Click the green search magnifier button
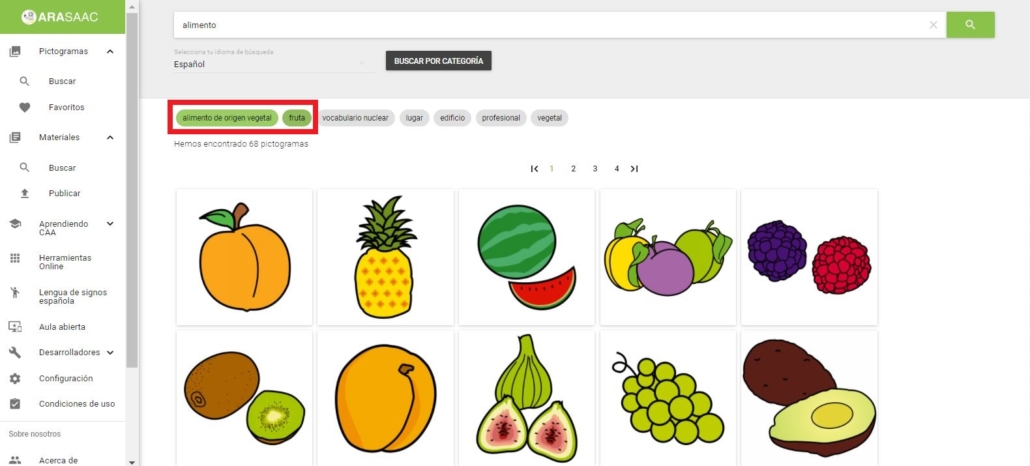The width and height of the screenshot is (1030, 466). click(x=970, y=25)
